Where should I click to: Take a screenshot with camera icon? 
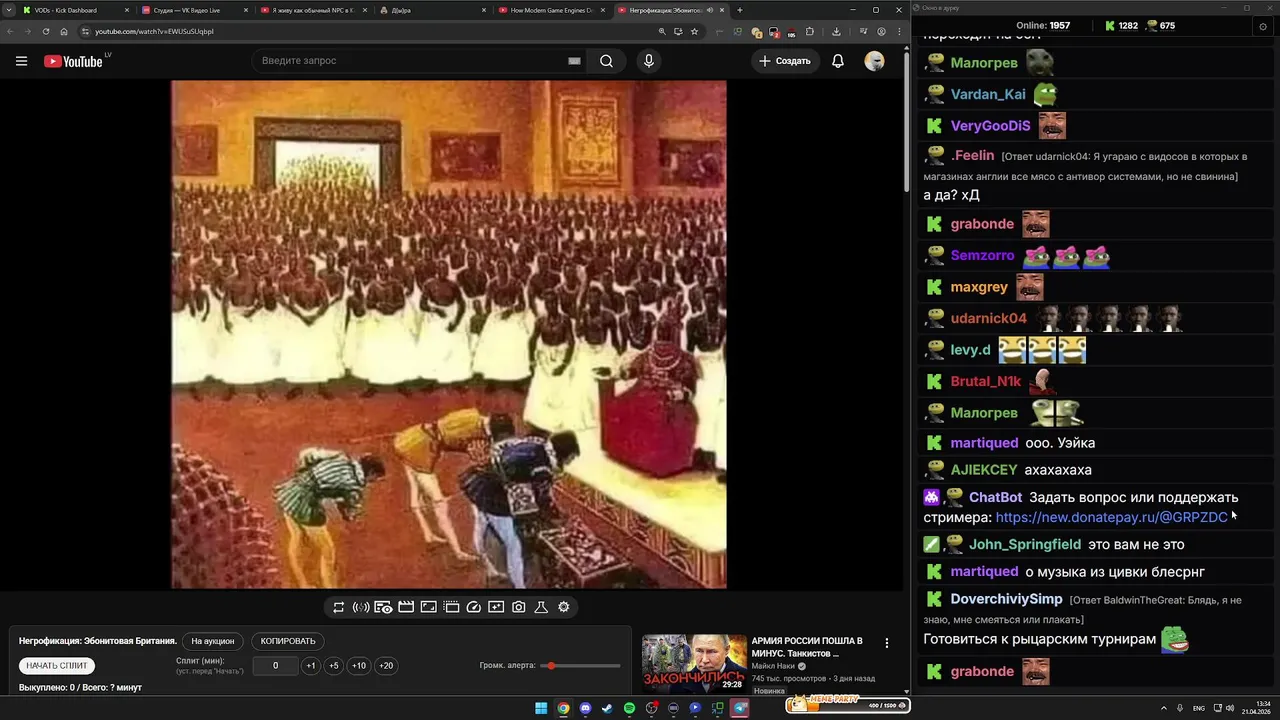click(x=519, y=607)
